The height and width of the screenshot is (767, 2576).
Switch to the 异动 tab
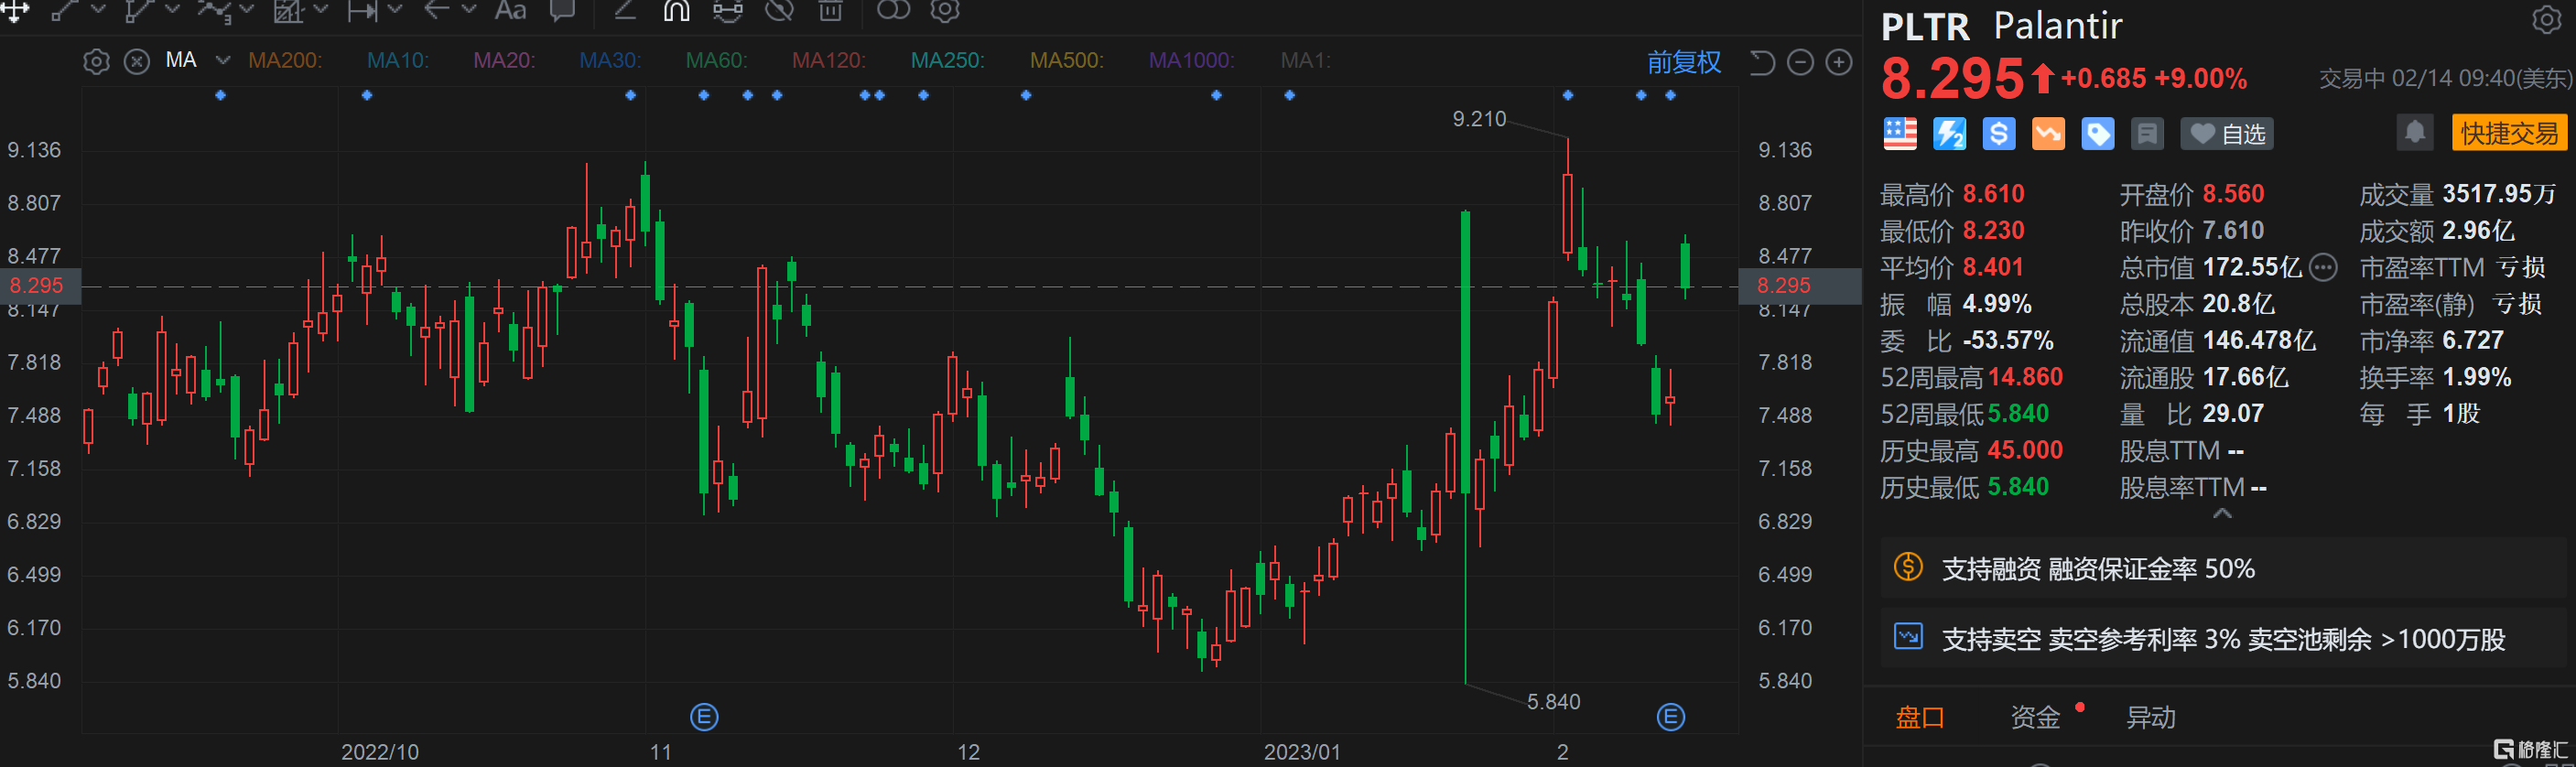tap(2151, 717)
